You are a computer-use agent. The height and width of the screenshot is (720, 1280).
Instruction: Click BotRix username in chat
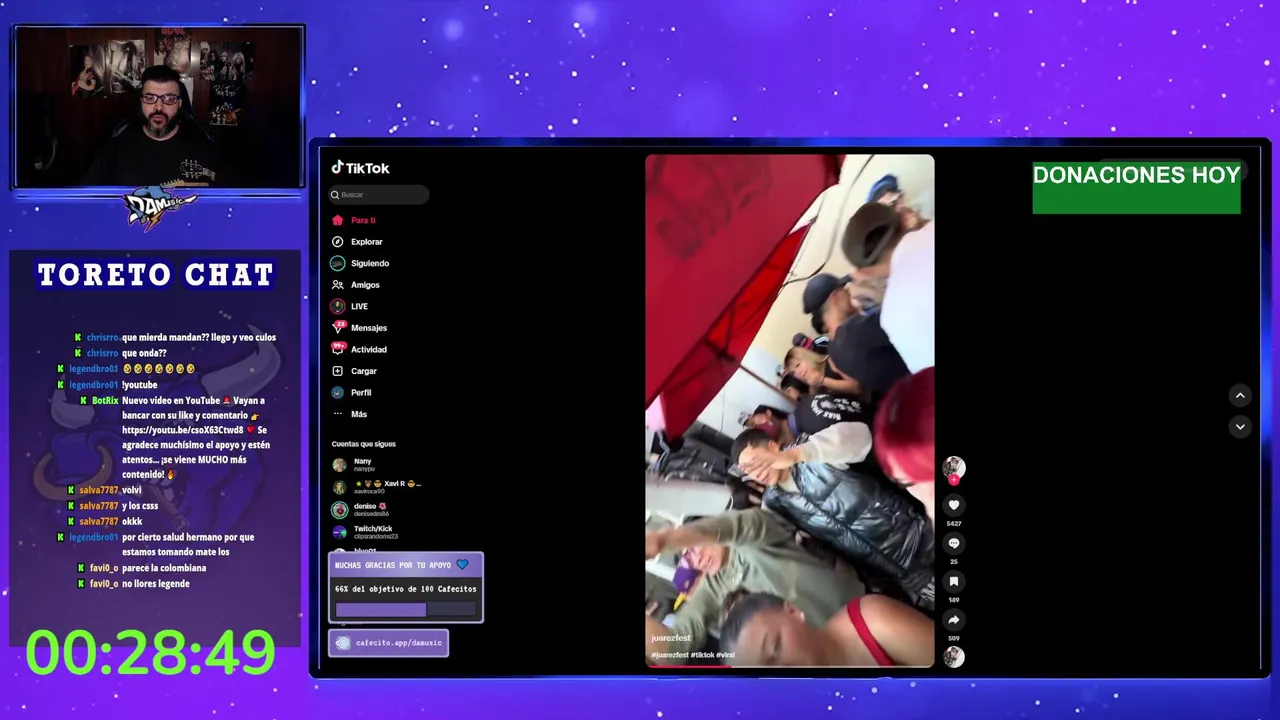105,400
